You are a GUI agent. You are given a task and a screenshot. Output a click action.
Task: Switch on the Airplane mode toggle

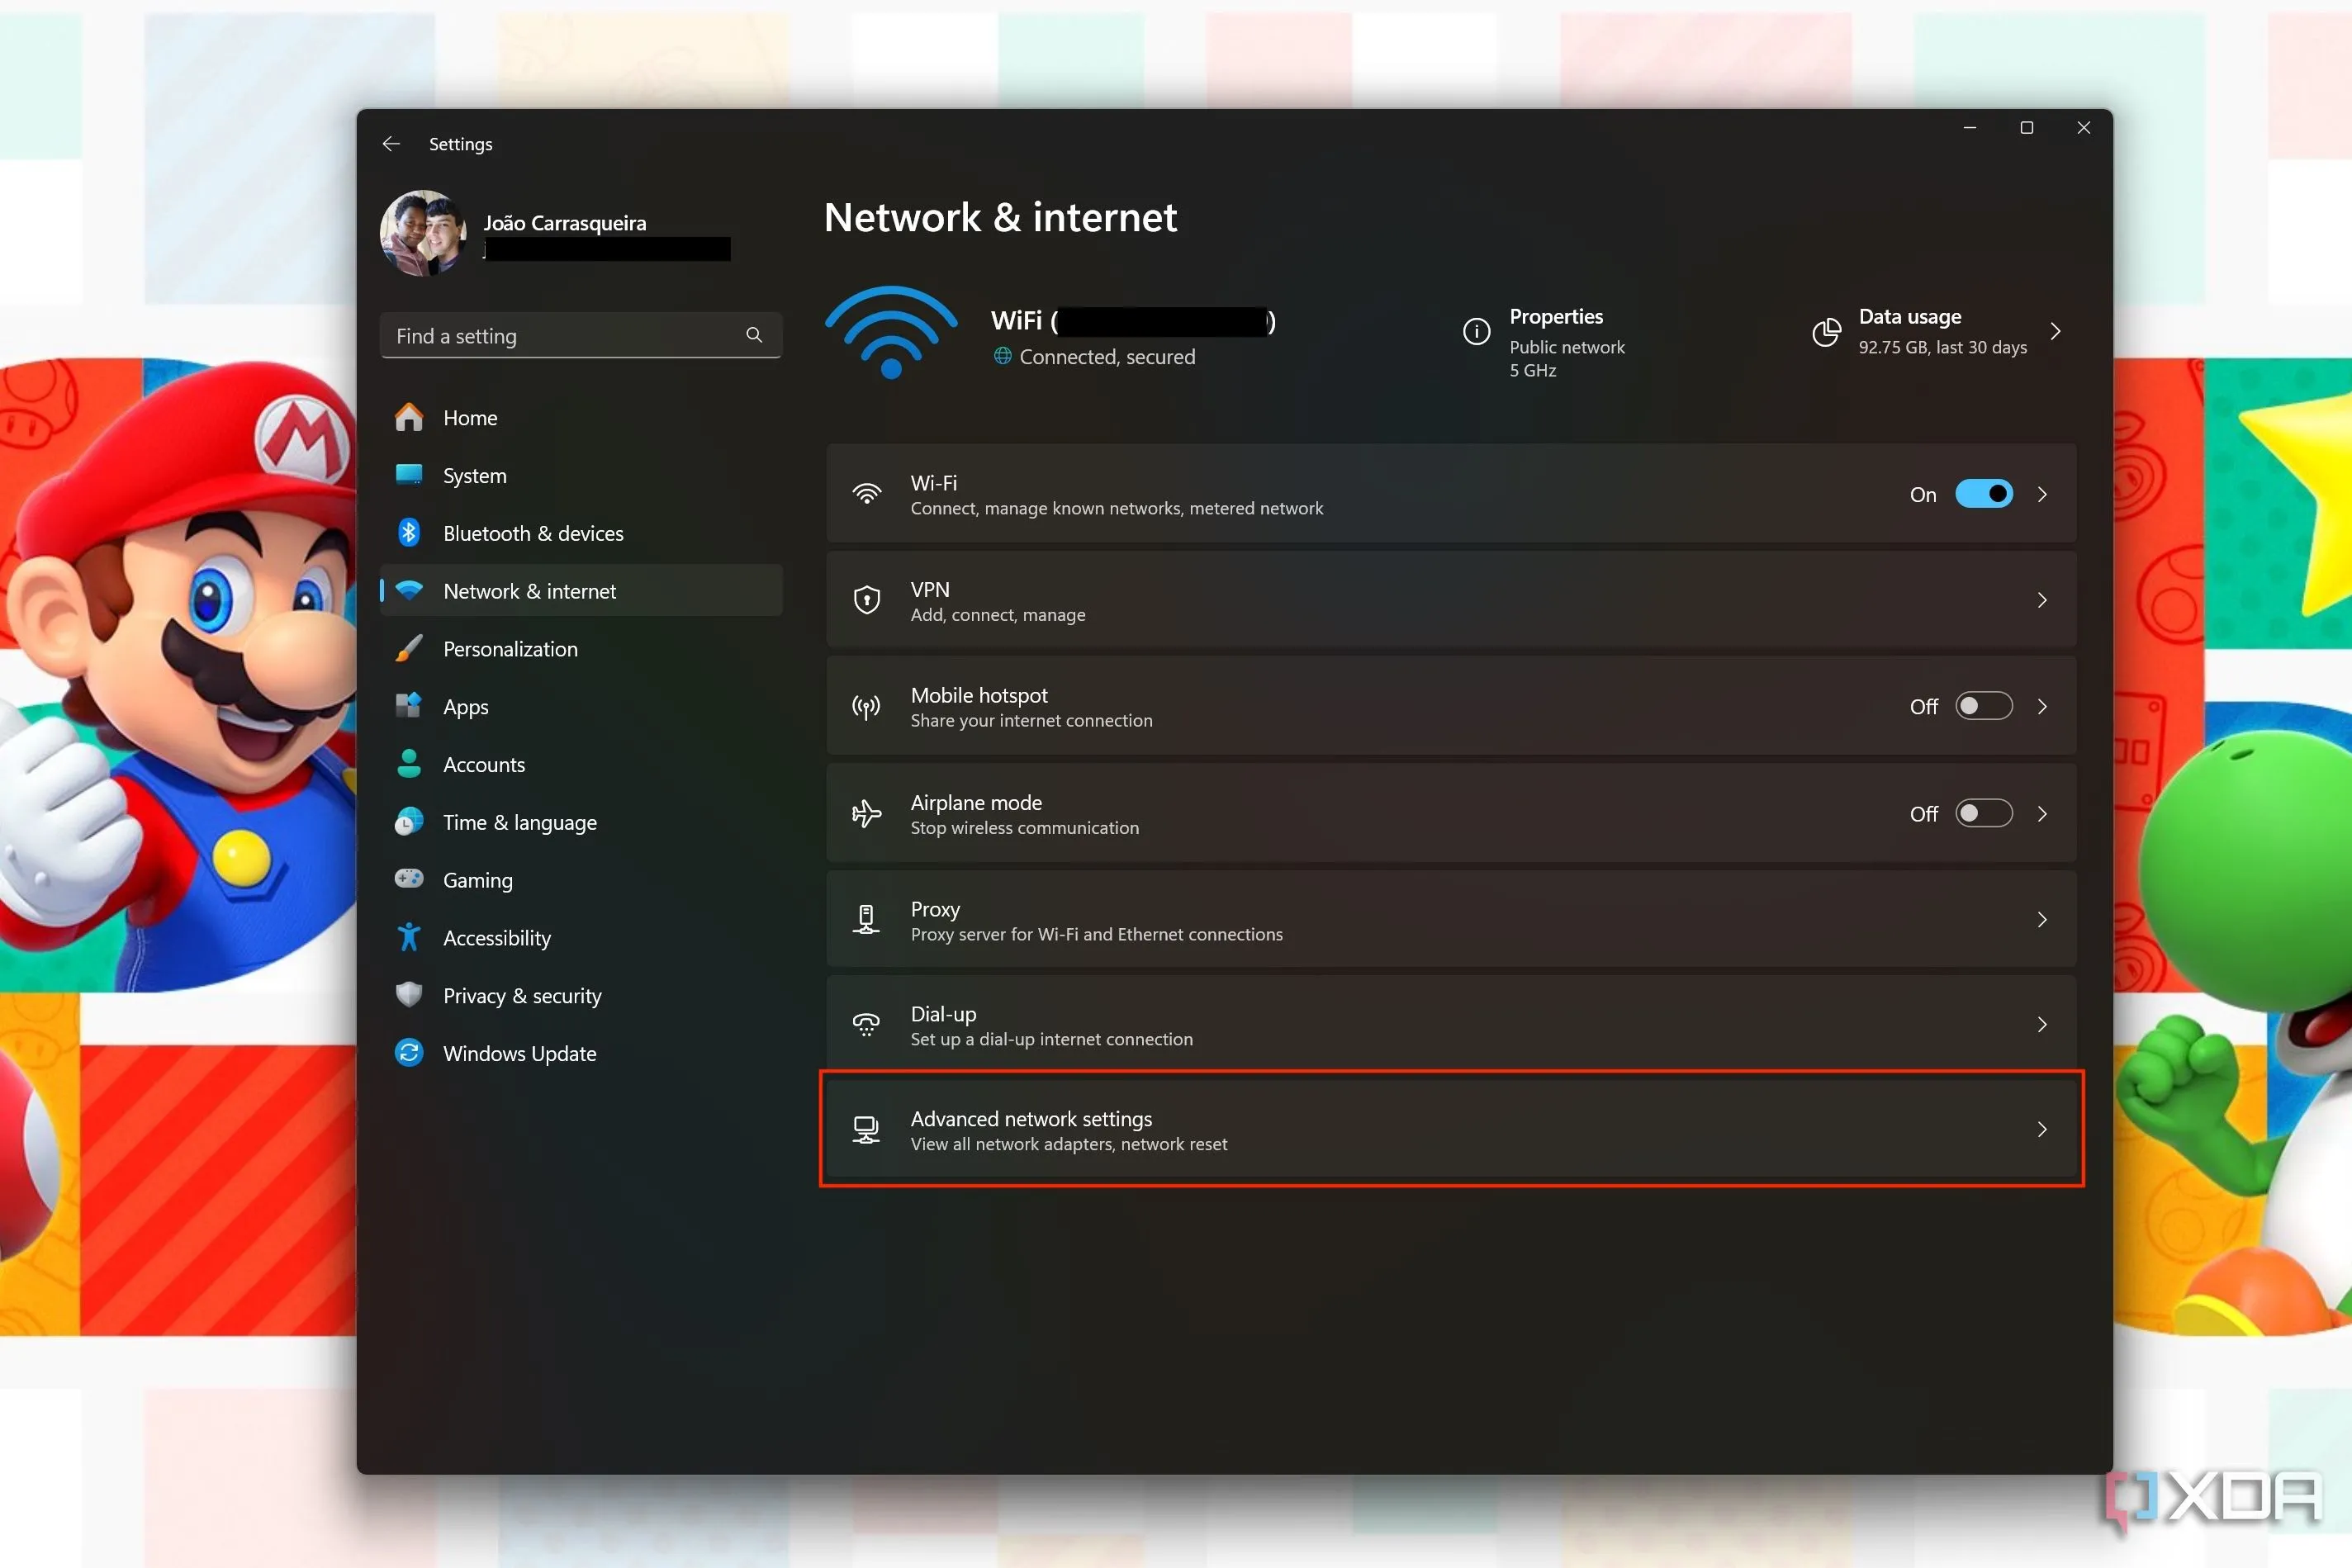(1983, 814)
